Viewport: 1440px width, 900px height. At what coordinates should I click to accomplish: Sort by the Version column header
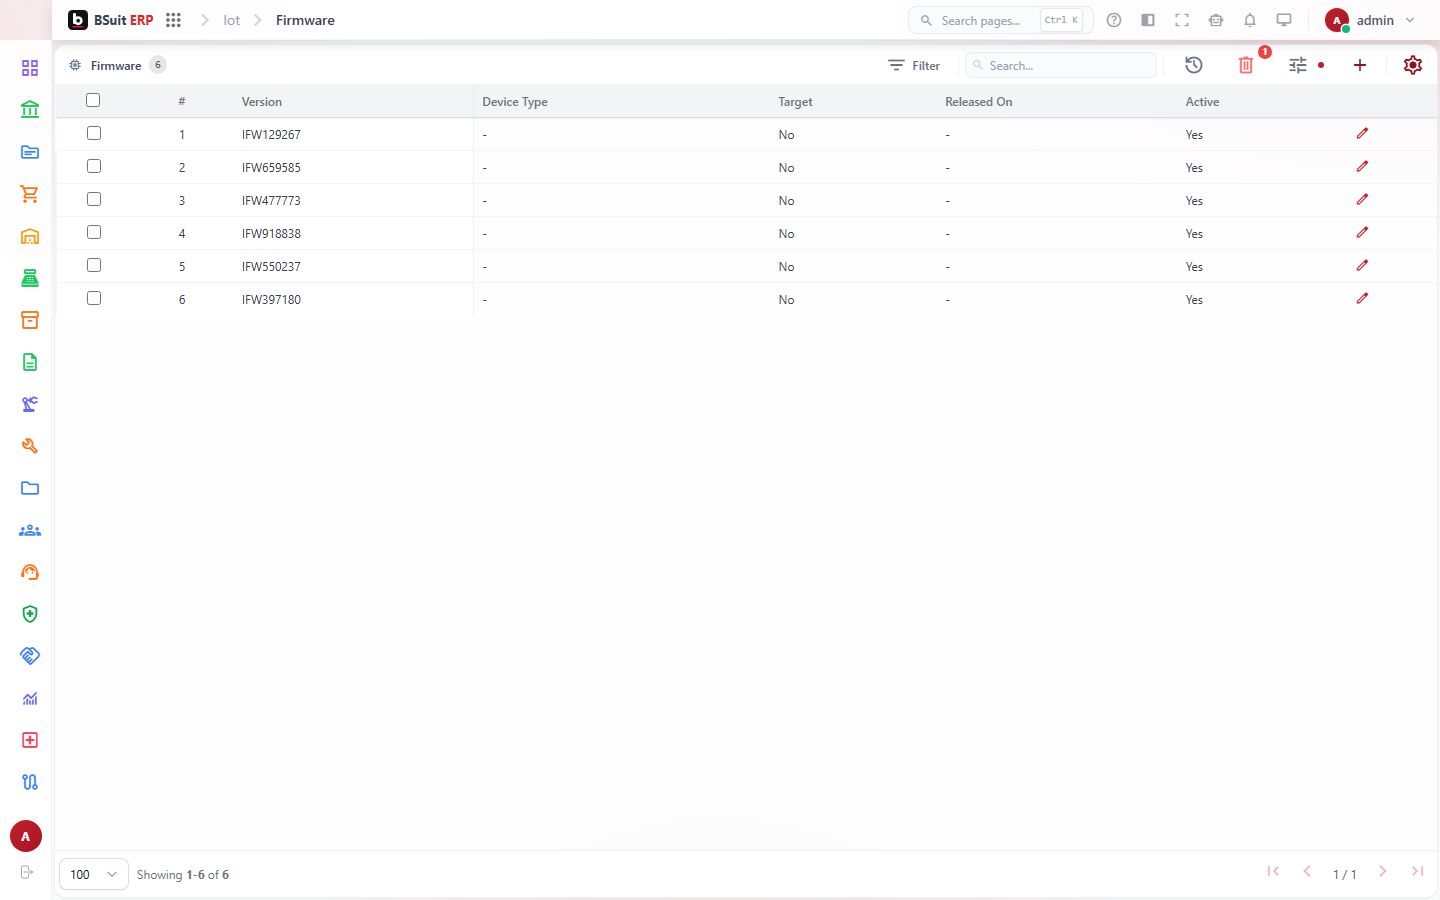[x=262, y=102]
